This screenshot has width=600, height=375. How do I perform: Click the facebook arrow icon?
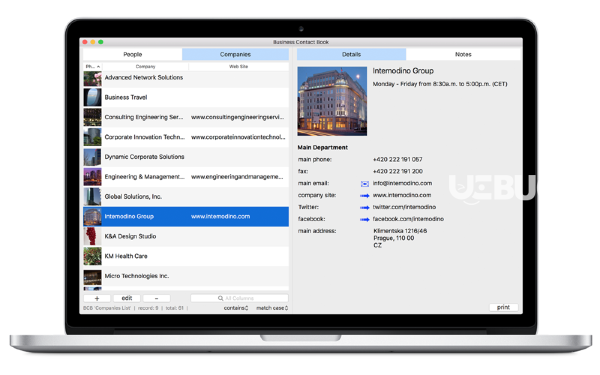pyautogui.click(x=365, y=220)
